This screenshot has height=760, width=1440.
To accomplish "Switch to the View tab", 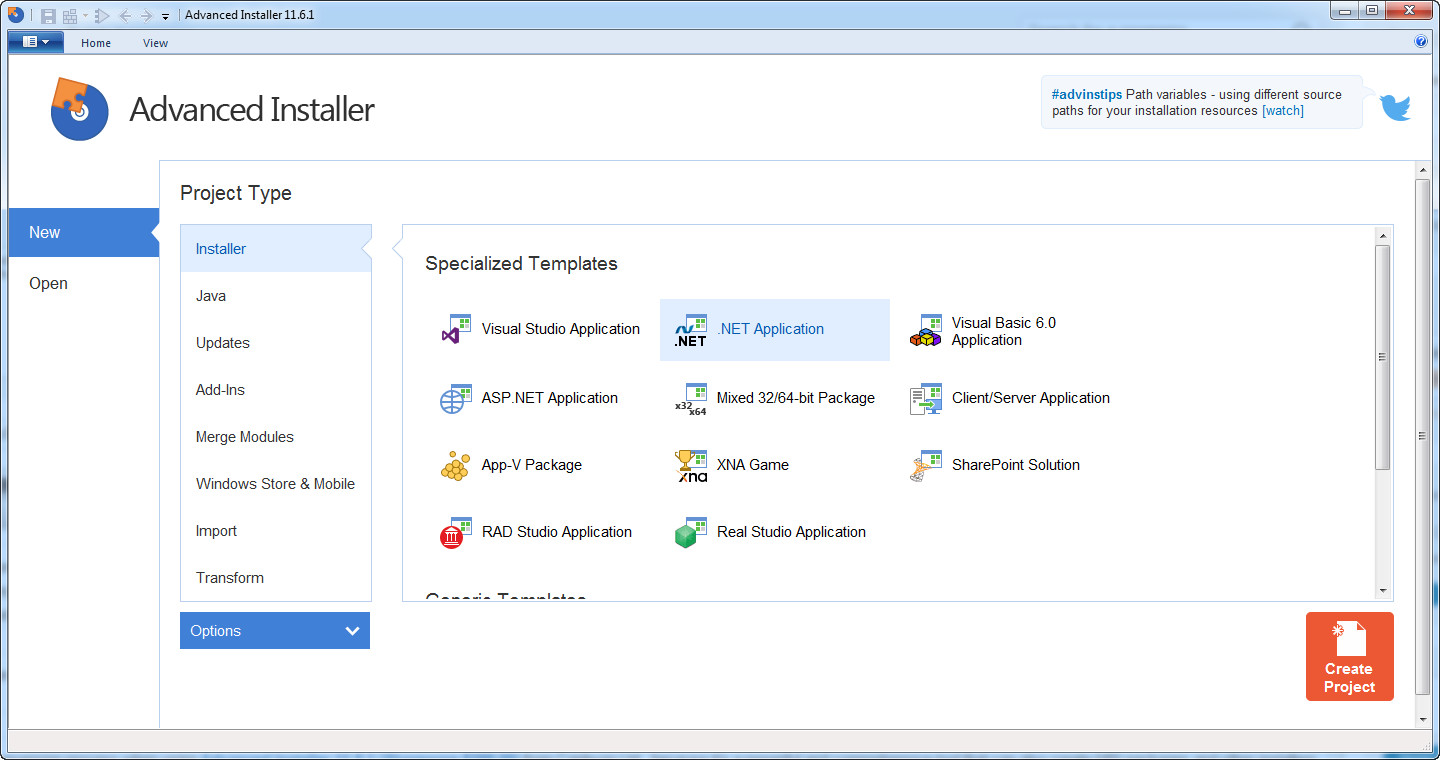I will click(x=155, y=43).
